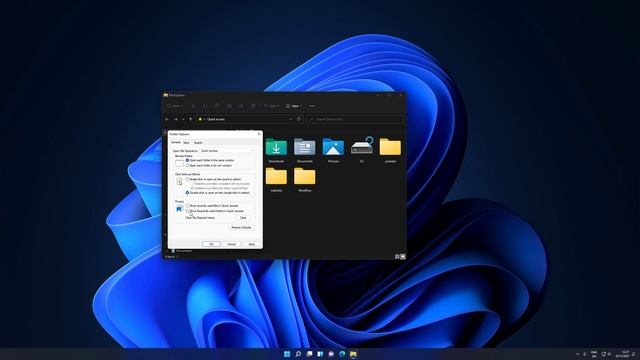Switch to the View tab in Folder Options
The height and width of the screenshot is (360, 640).
186,143
